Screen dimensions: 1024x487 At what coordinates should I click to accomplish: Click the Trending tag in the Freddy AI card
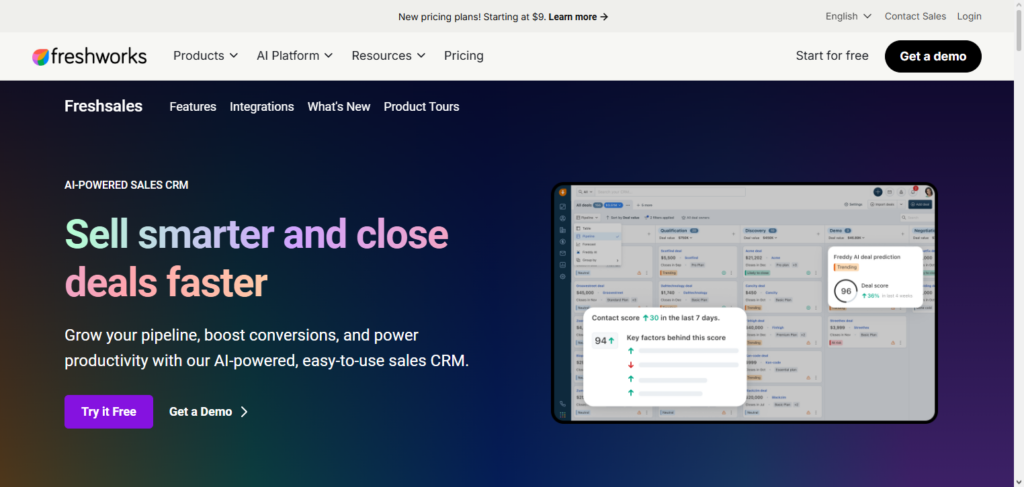pos(846,267)
